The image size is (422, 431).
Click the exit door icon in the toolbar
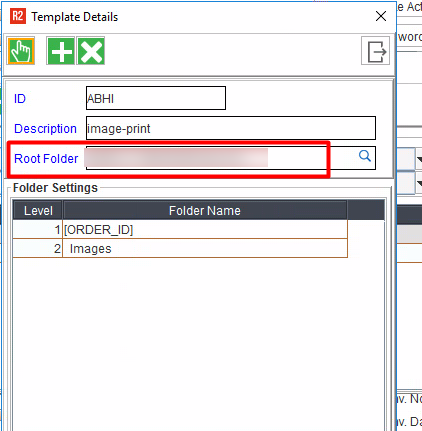pyautogui.click(x=376, y=51)
